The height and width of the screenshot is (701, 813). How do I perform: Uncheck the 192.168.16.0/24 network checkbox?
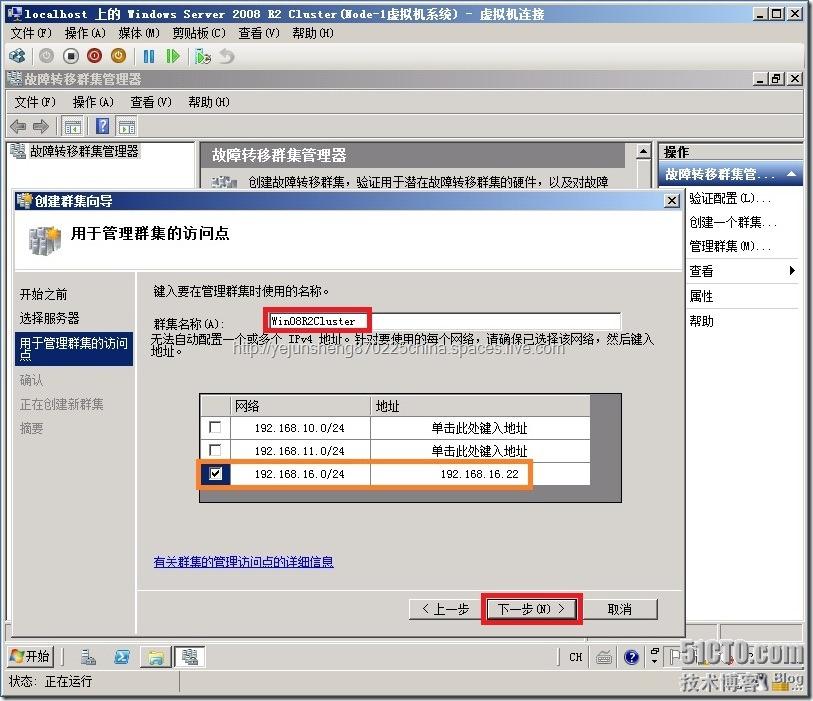coord(215,473)
